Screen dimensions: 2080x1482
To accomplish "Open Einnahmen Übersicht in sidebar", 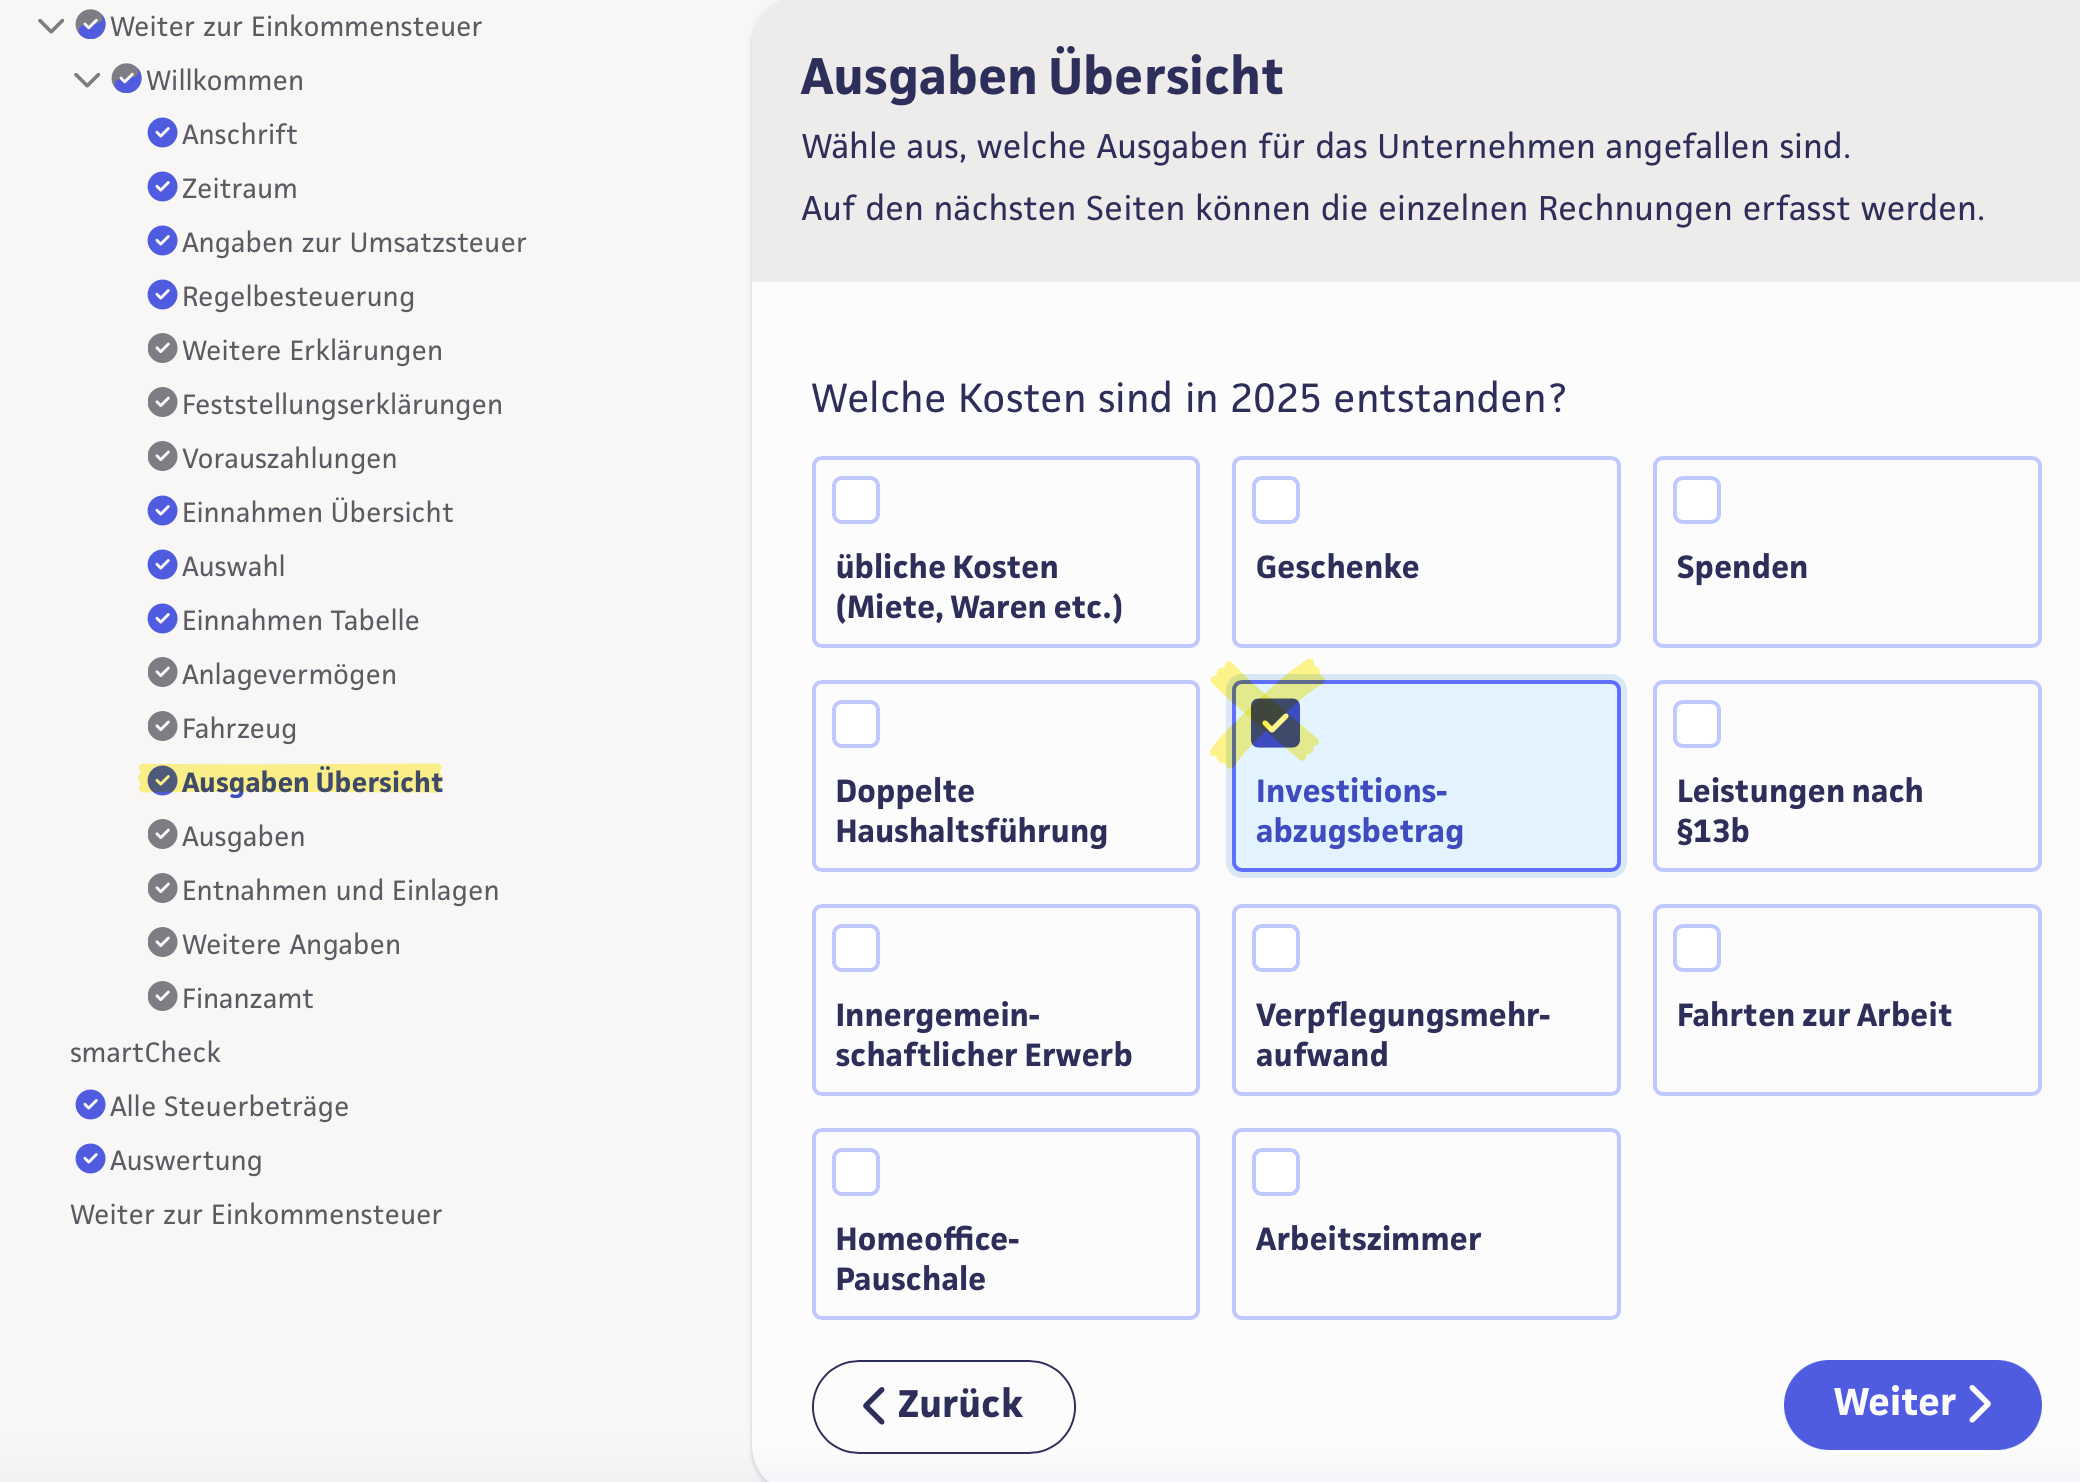I will click(317, 512).
